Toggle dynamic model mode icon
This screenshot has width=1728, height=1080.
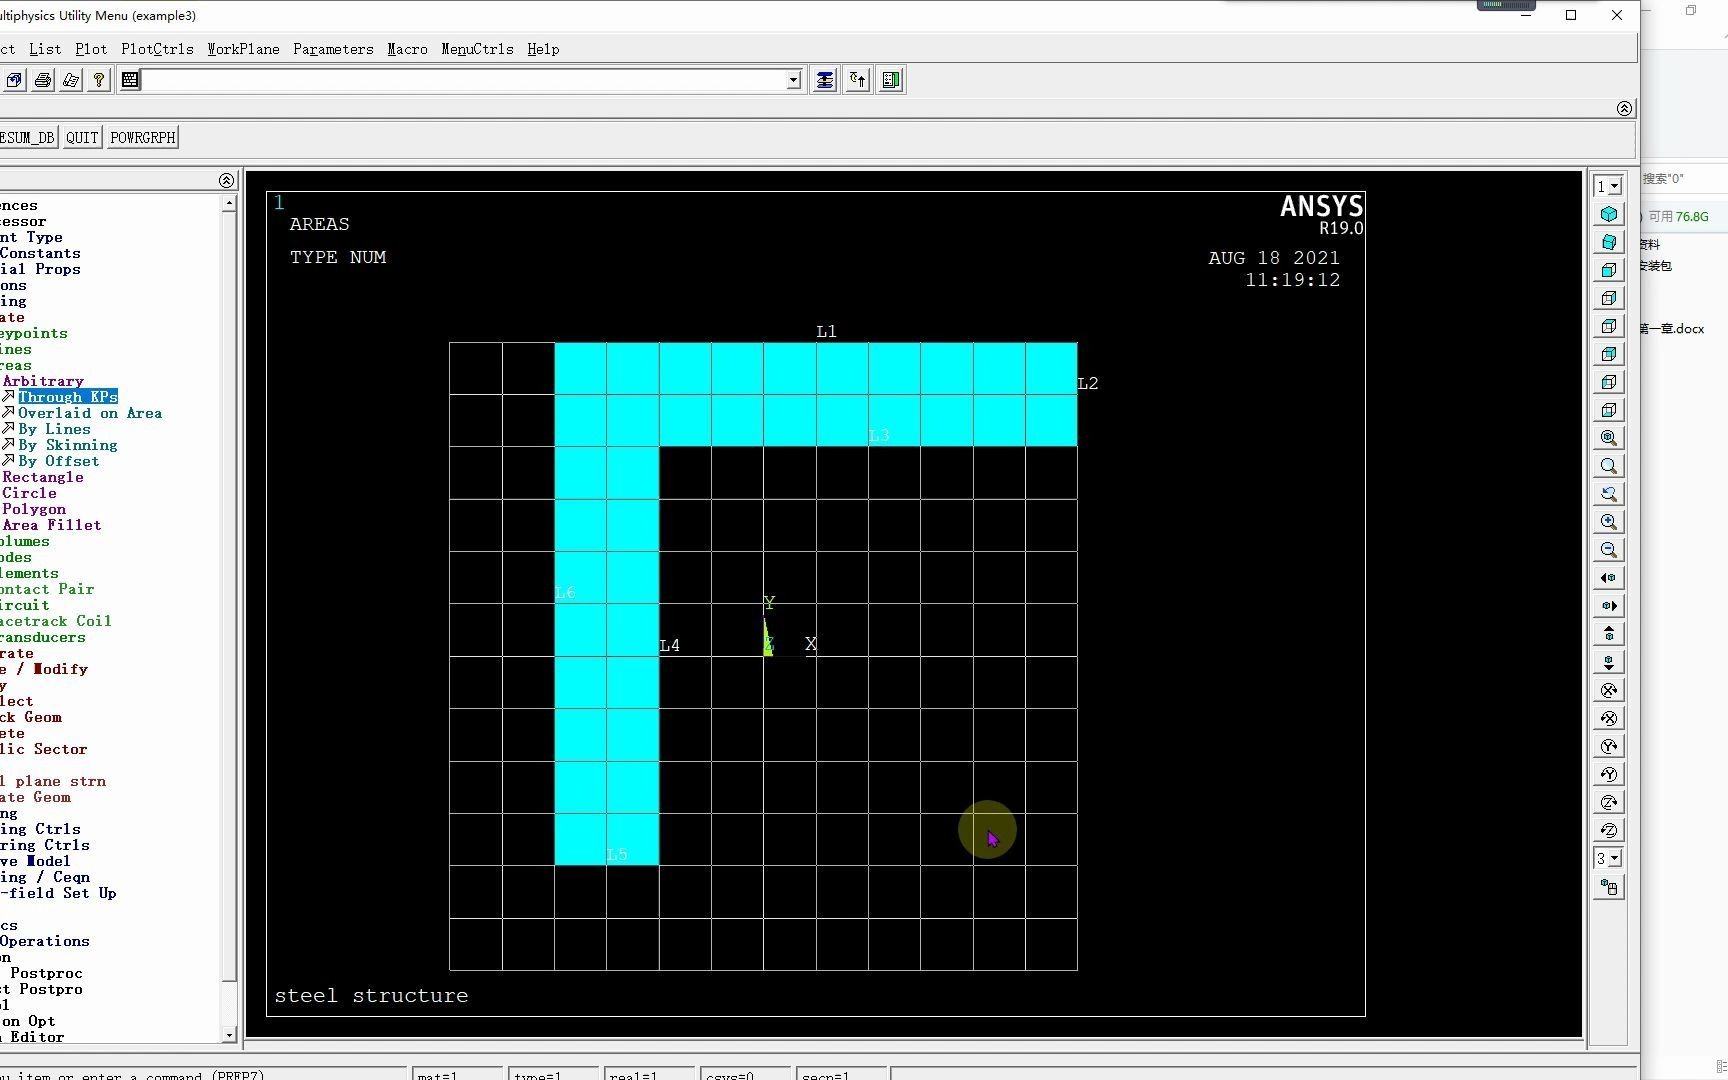tap(1609, 887)
